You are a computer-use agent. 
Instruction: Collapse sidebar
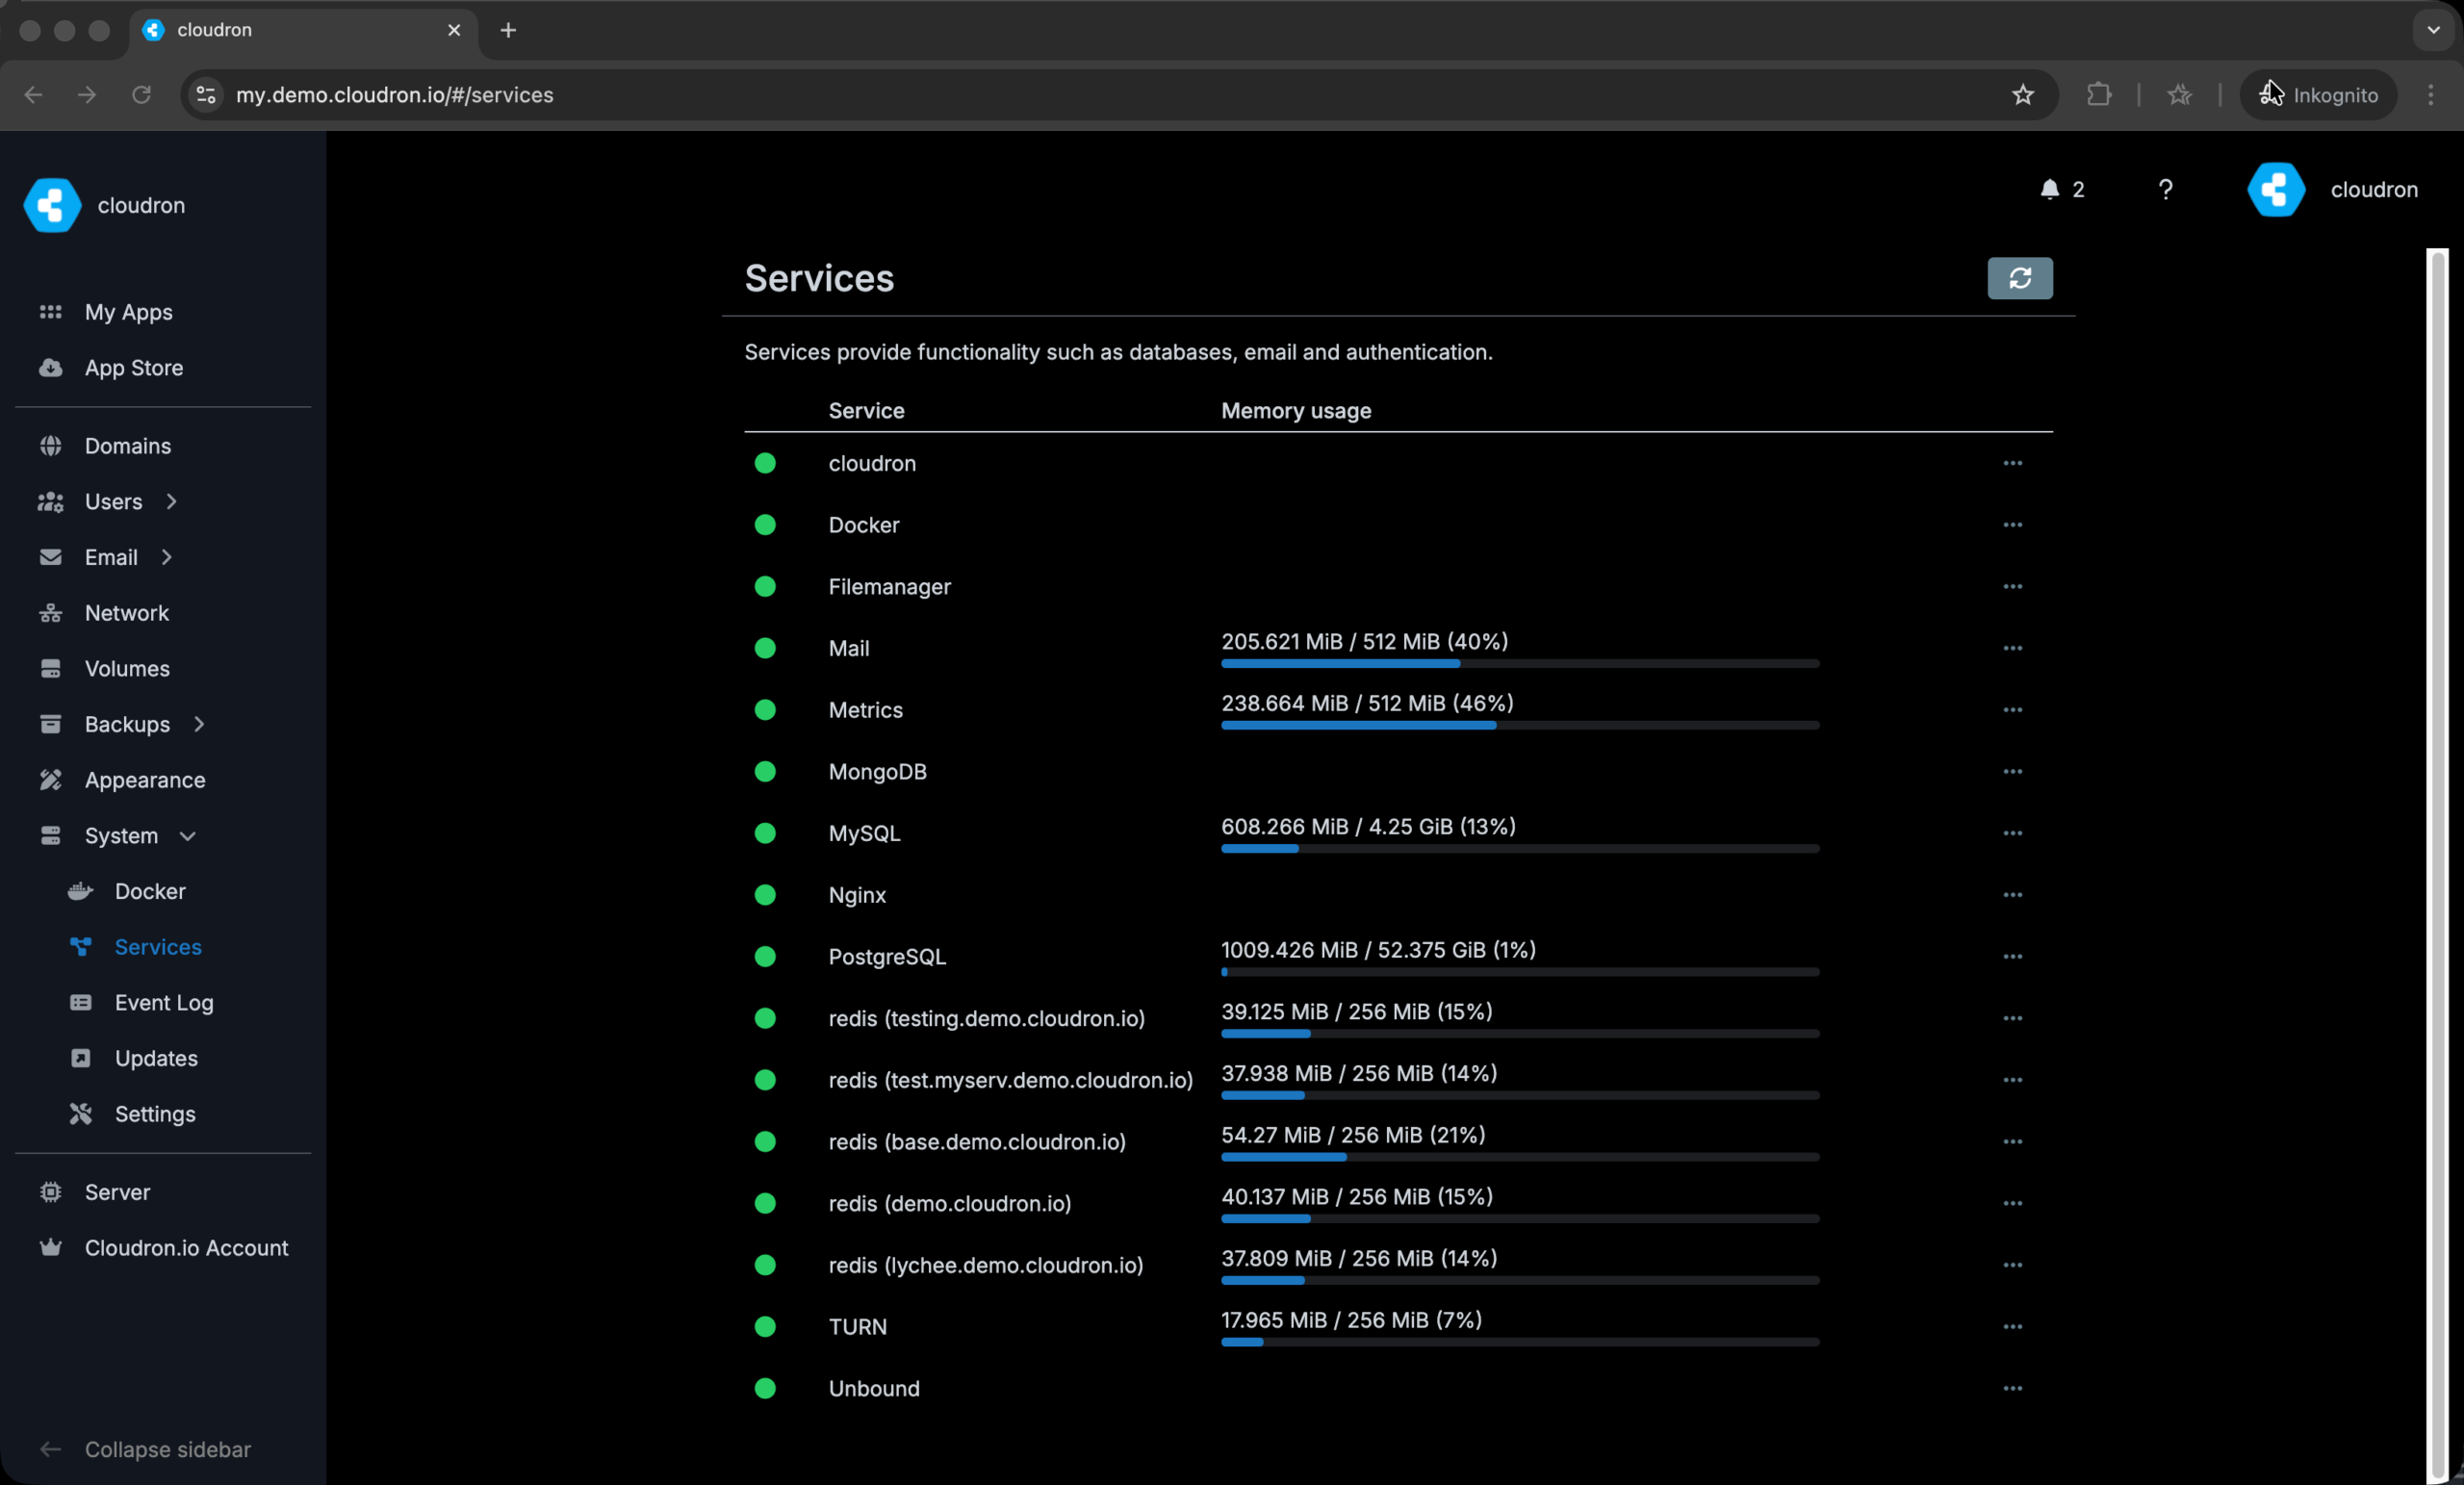point(167,1449)
